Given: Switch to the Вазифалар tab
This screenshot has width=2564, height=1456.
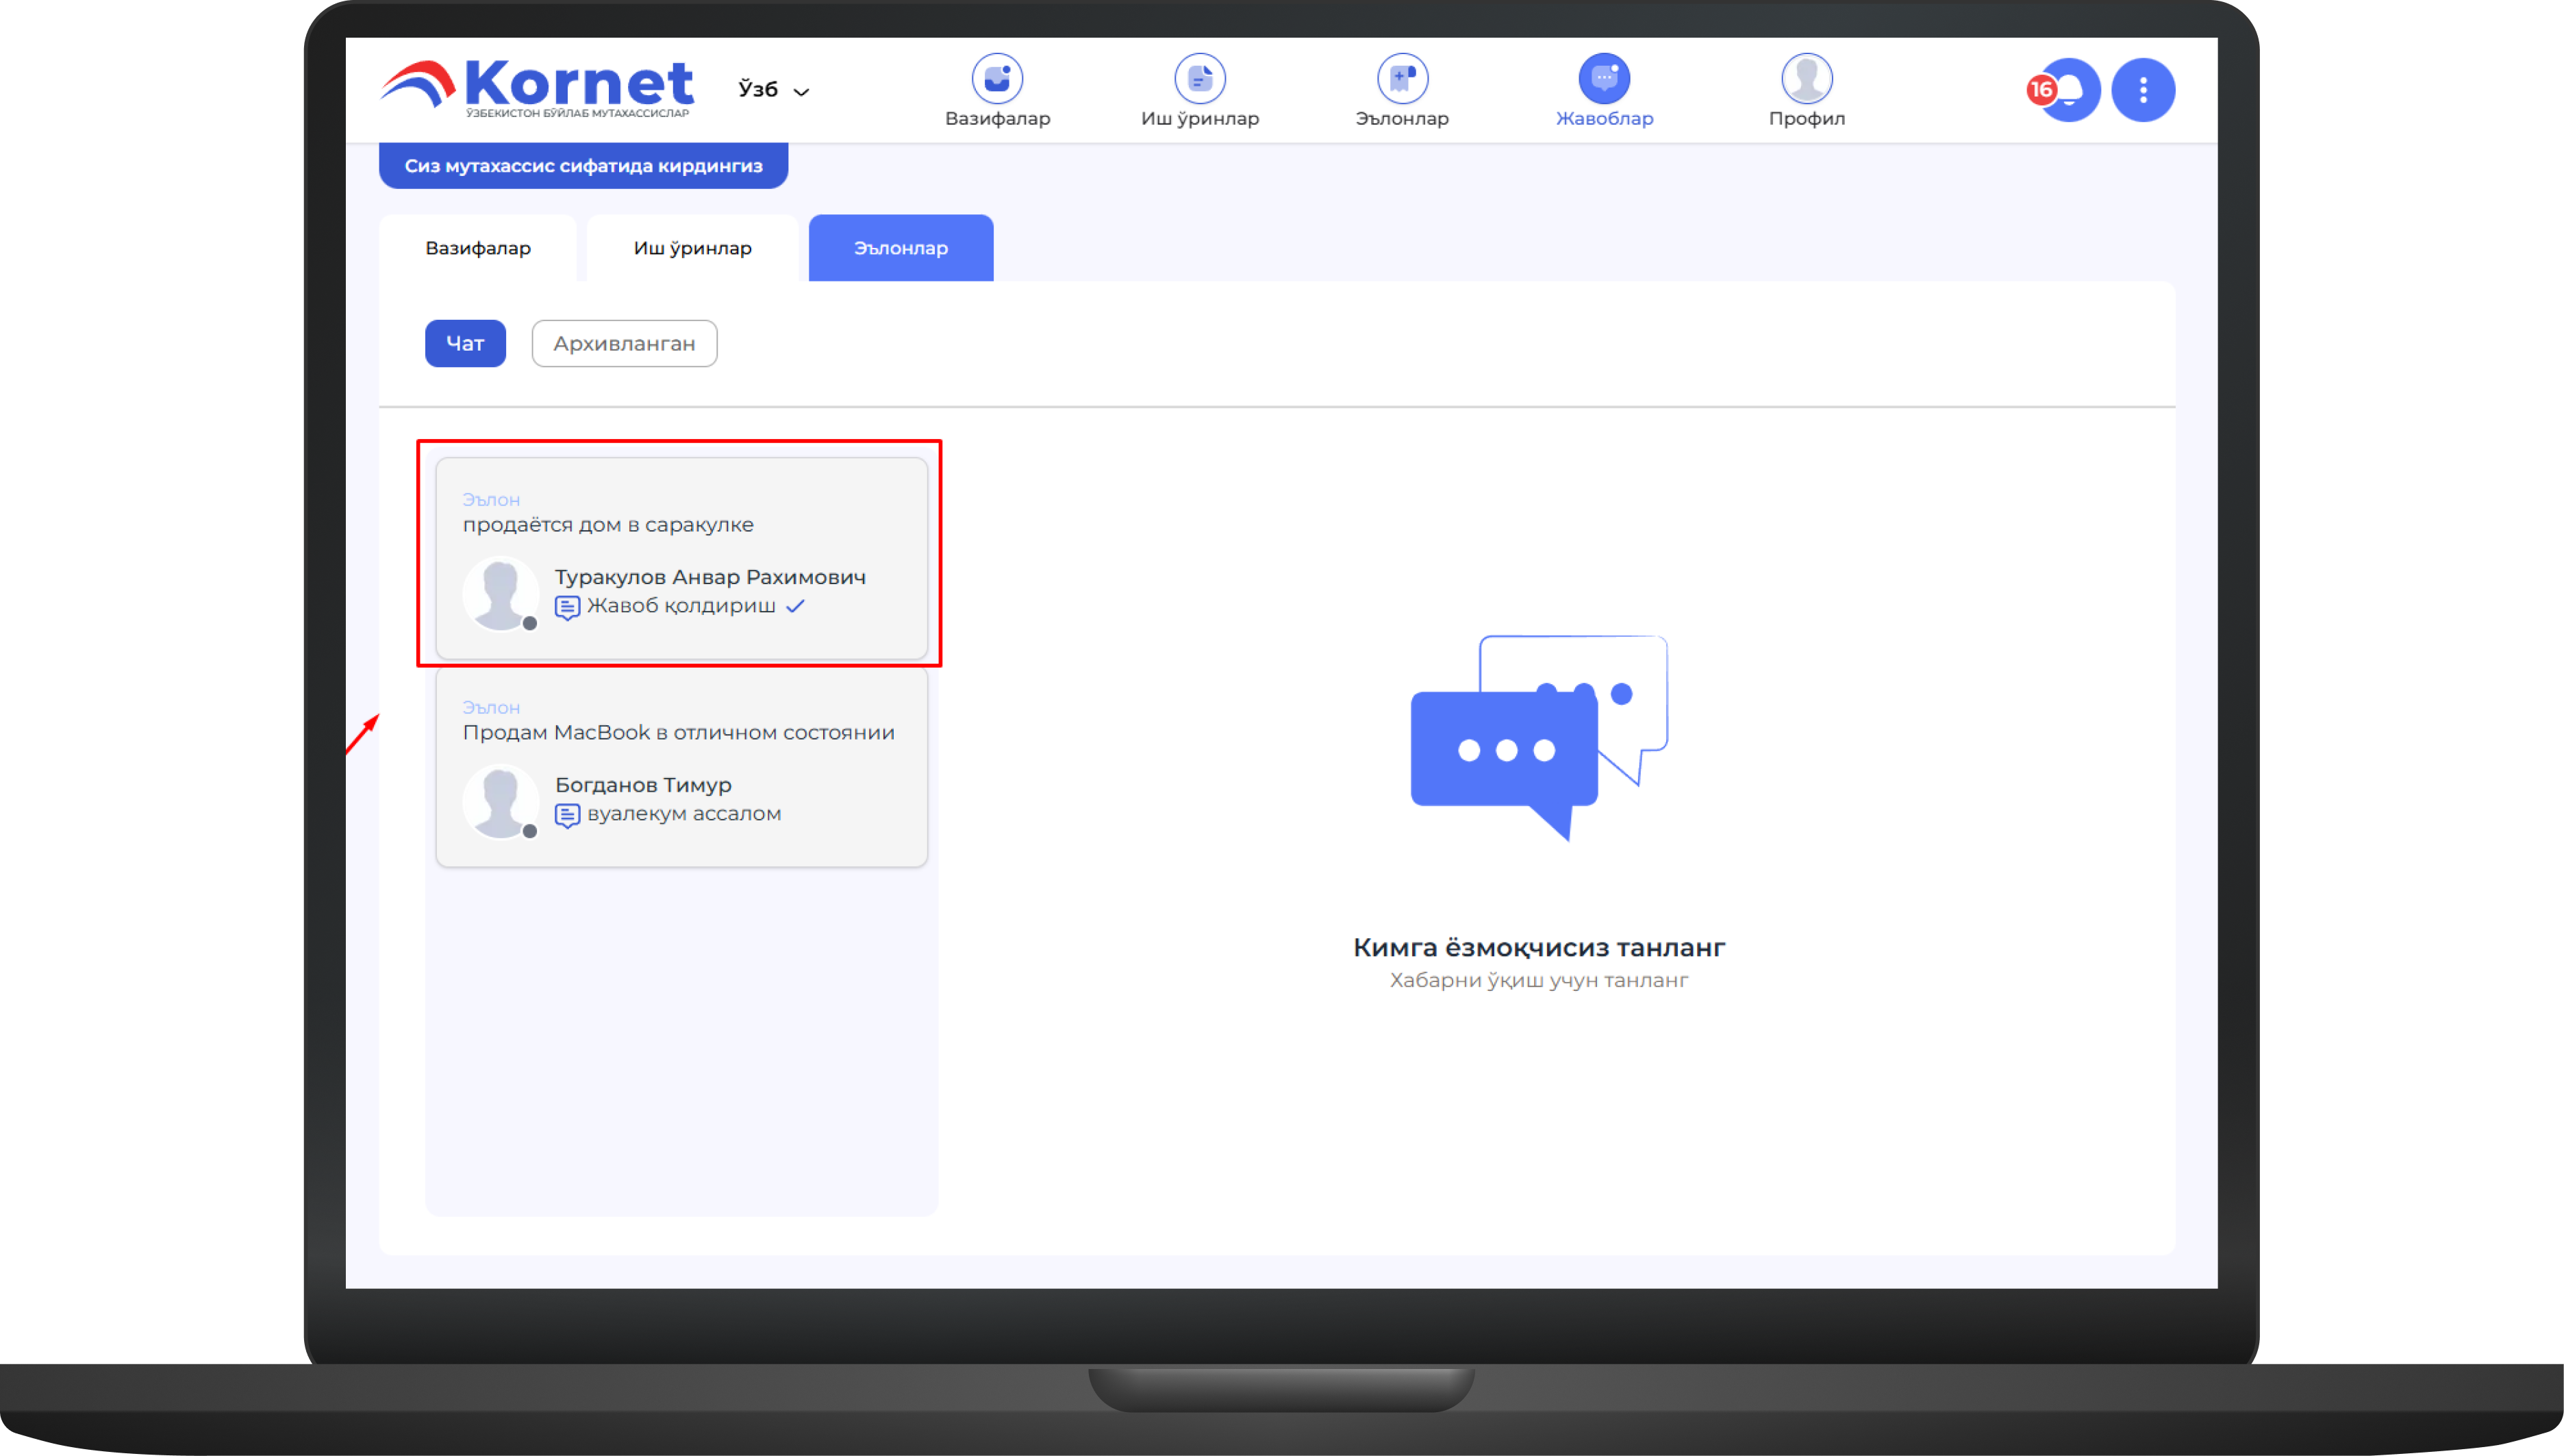Looking at the screenshot, I should point(478,248).
